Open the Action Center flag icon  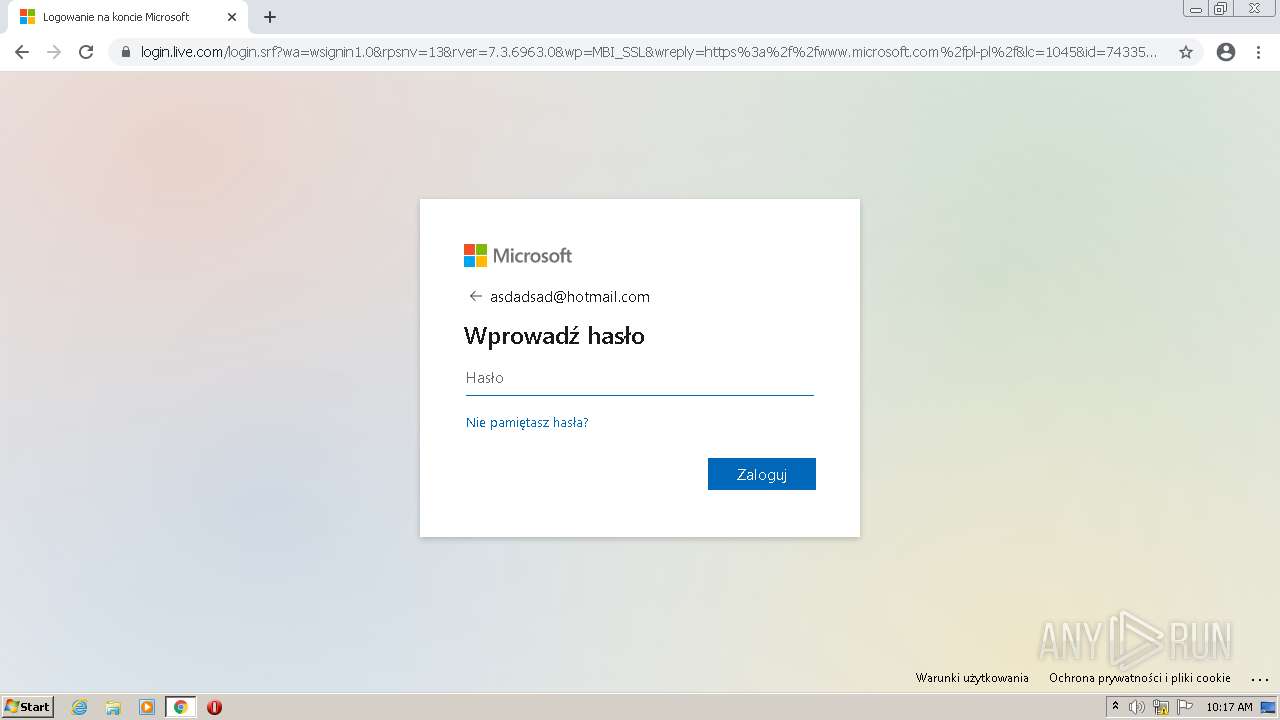(1185, 707)
